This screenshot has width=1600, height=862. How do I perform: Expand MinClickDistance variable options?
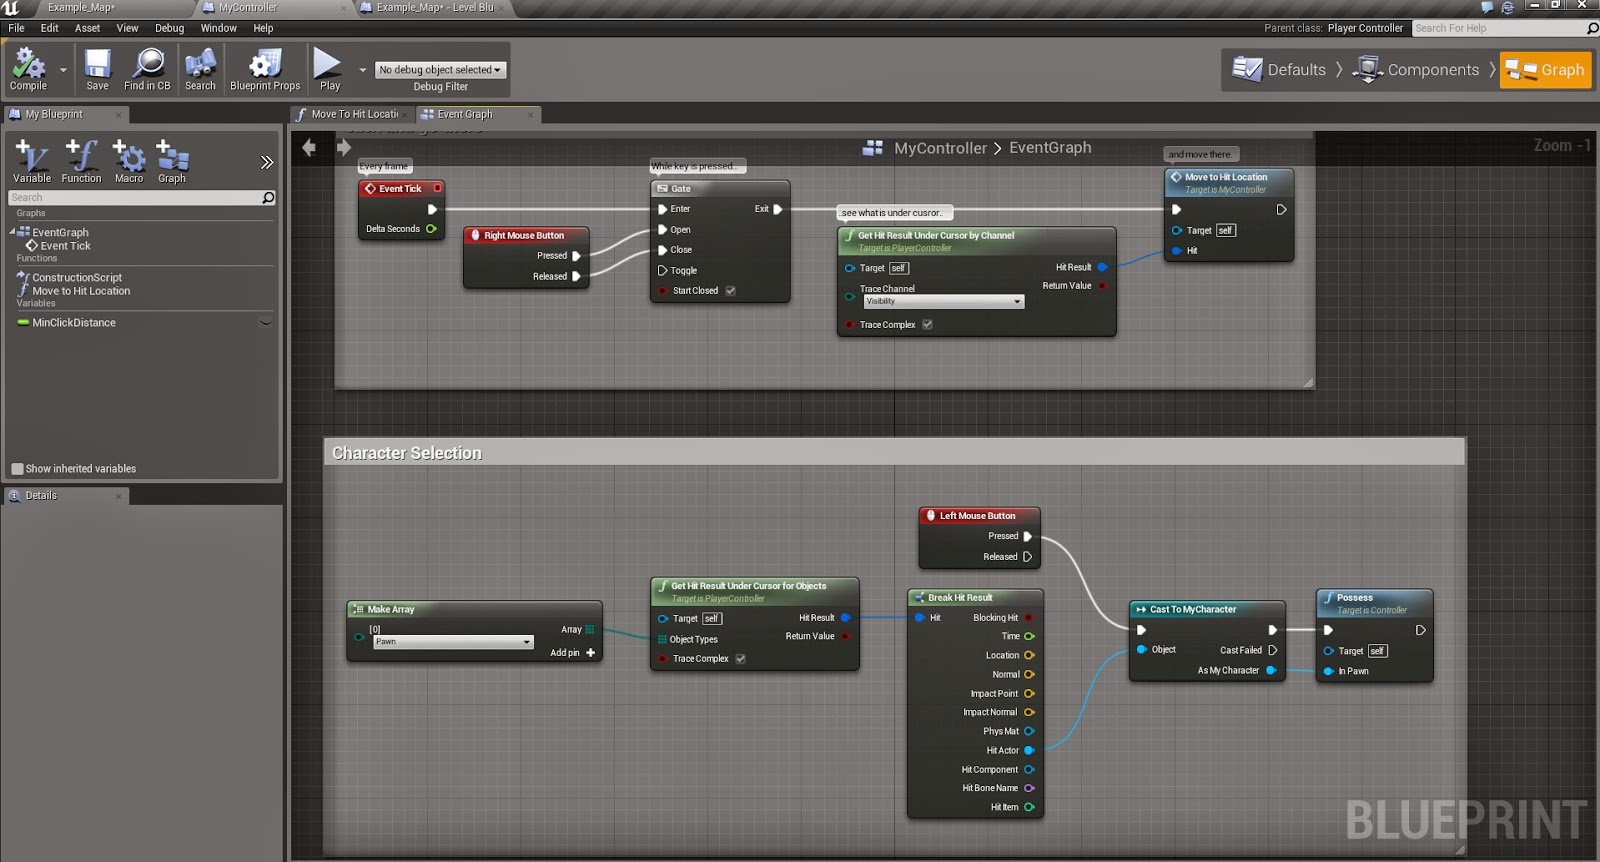(265, 323)
